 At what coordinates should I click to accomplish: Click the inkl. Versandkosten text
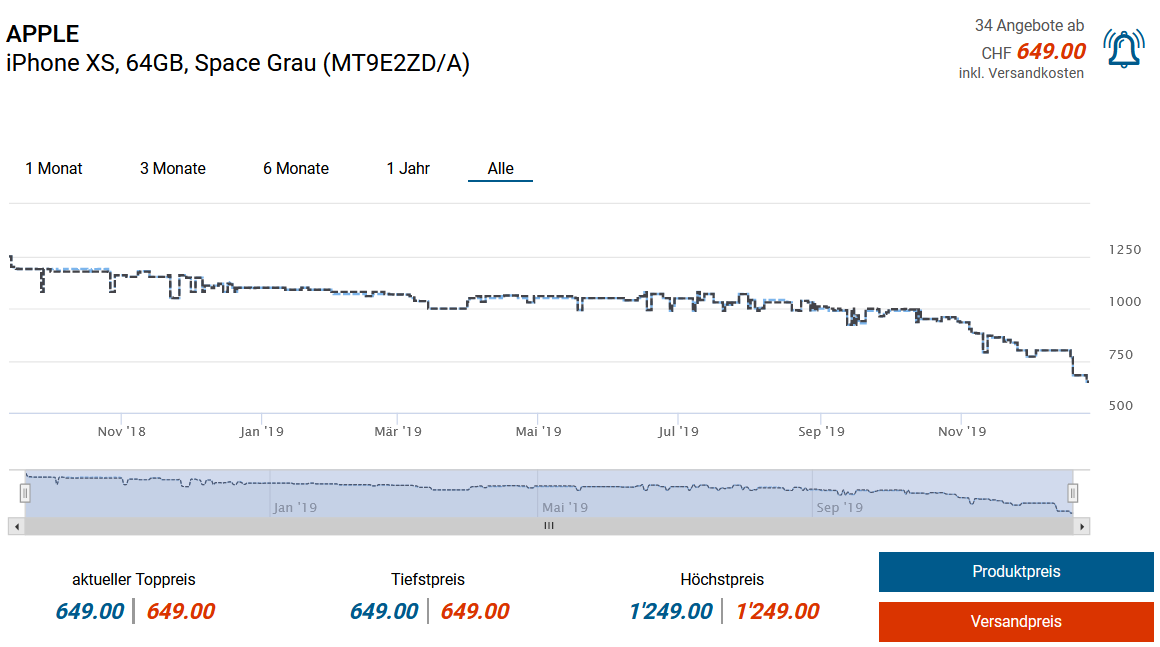click(1021, 73)
